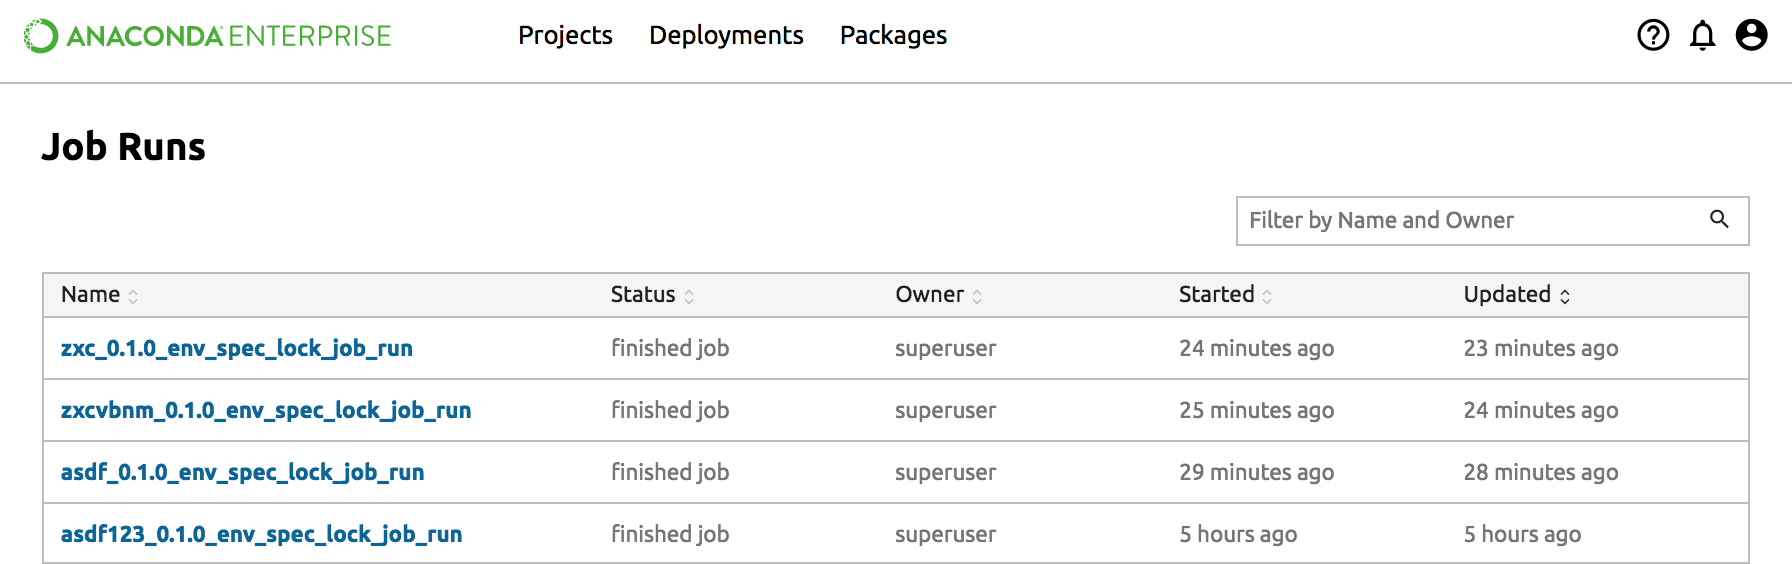Switch to the Packages menu

pyautogui.click(x=893, y=35)
